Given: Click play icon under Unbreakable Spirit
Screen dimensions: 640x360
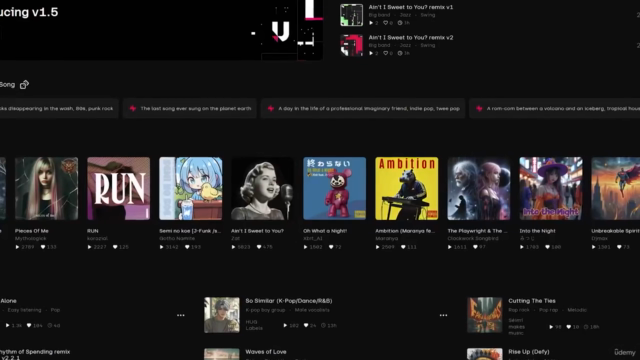Looking at the screenshot, I should [594, 247].
